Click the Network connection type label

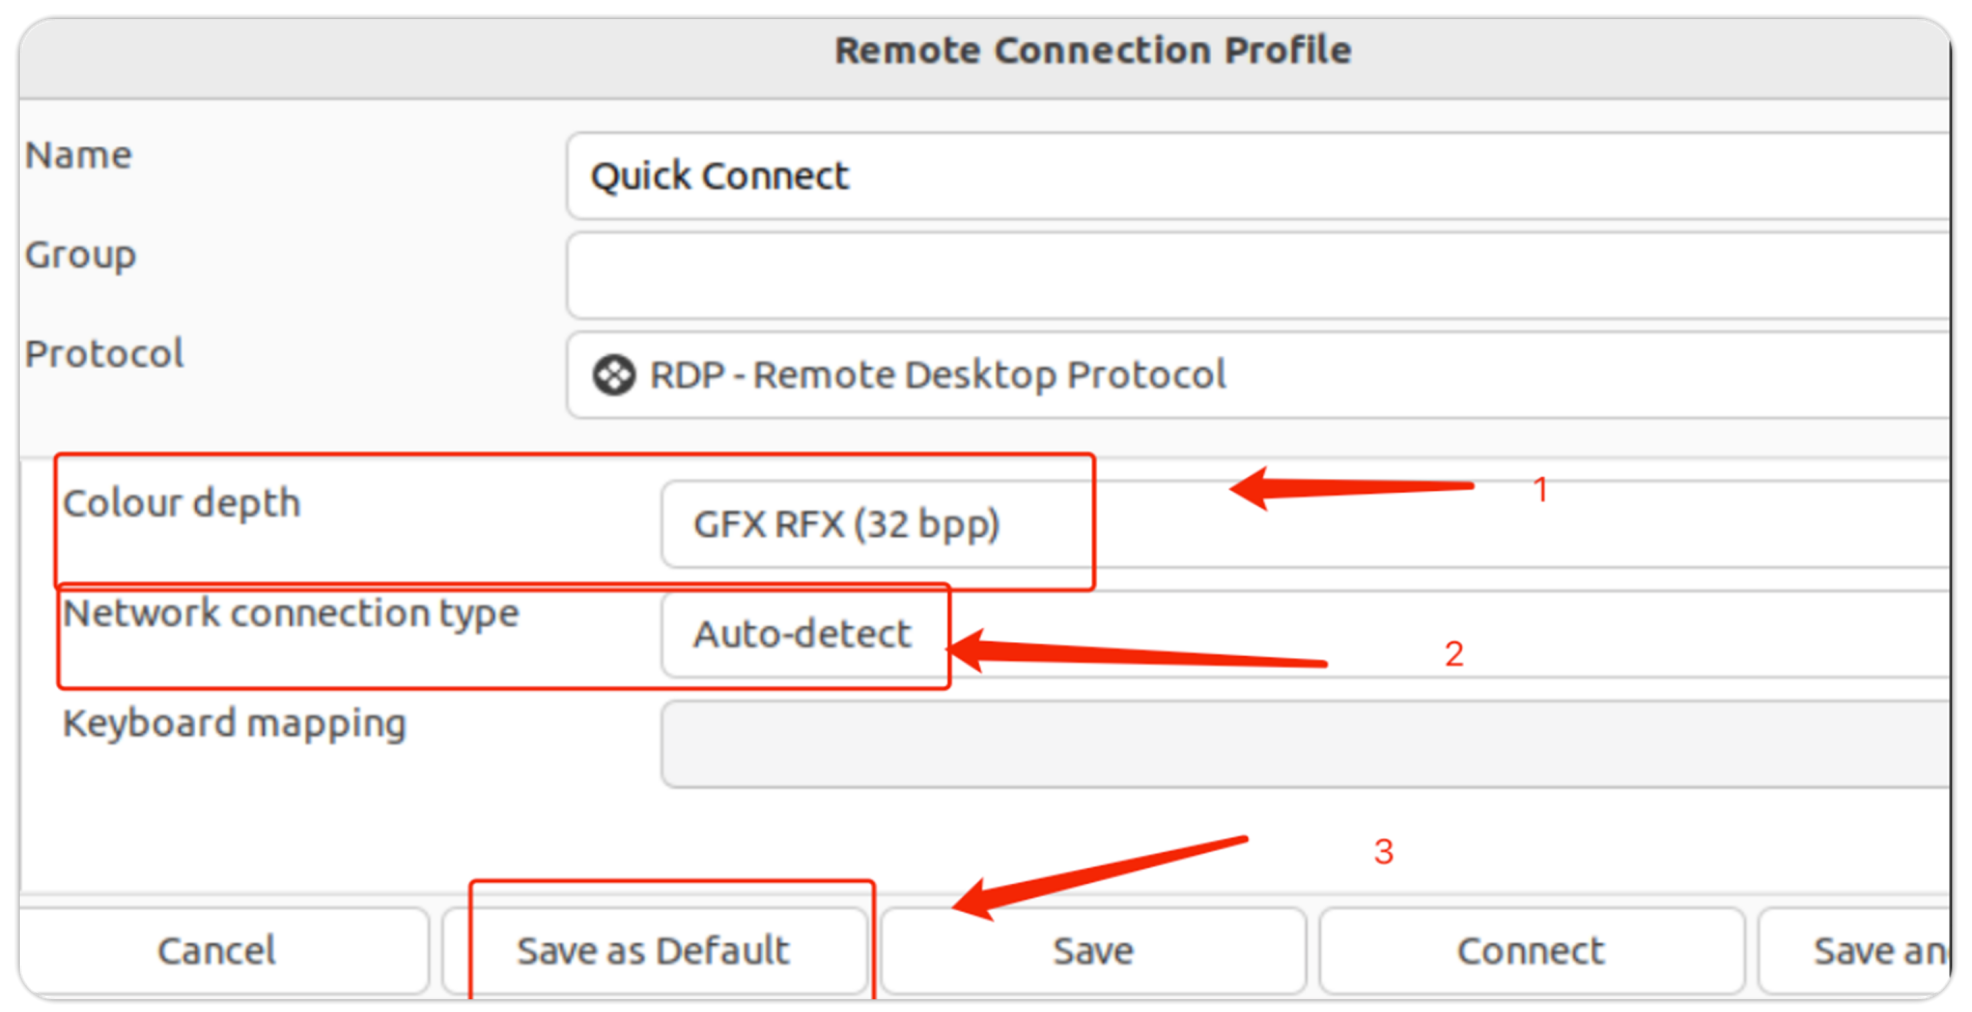click(291, 613)
